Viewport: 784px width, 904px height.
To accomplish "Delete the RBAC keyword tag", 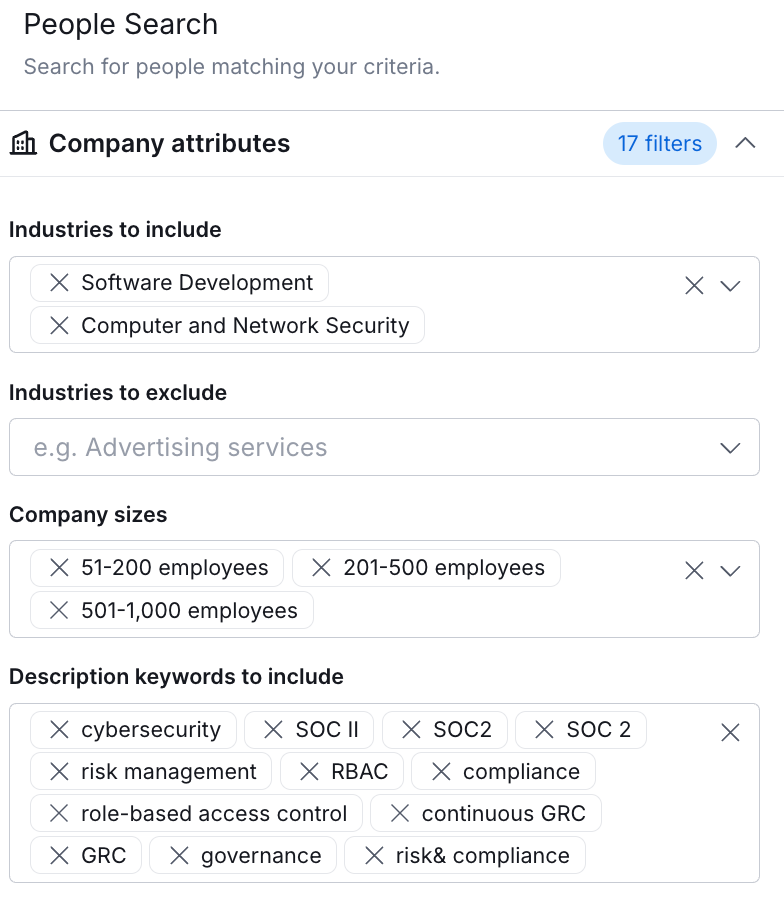I will 309,772.
